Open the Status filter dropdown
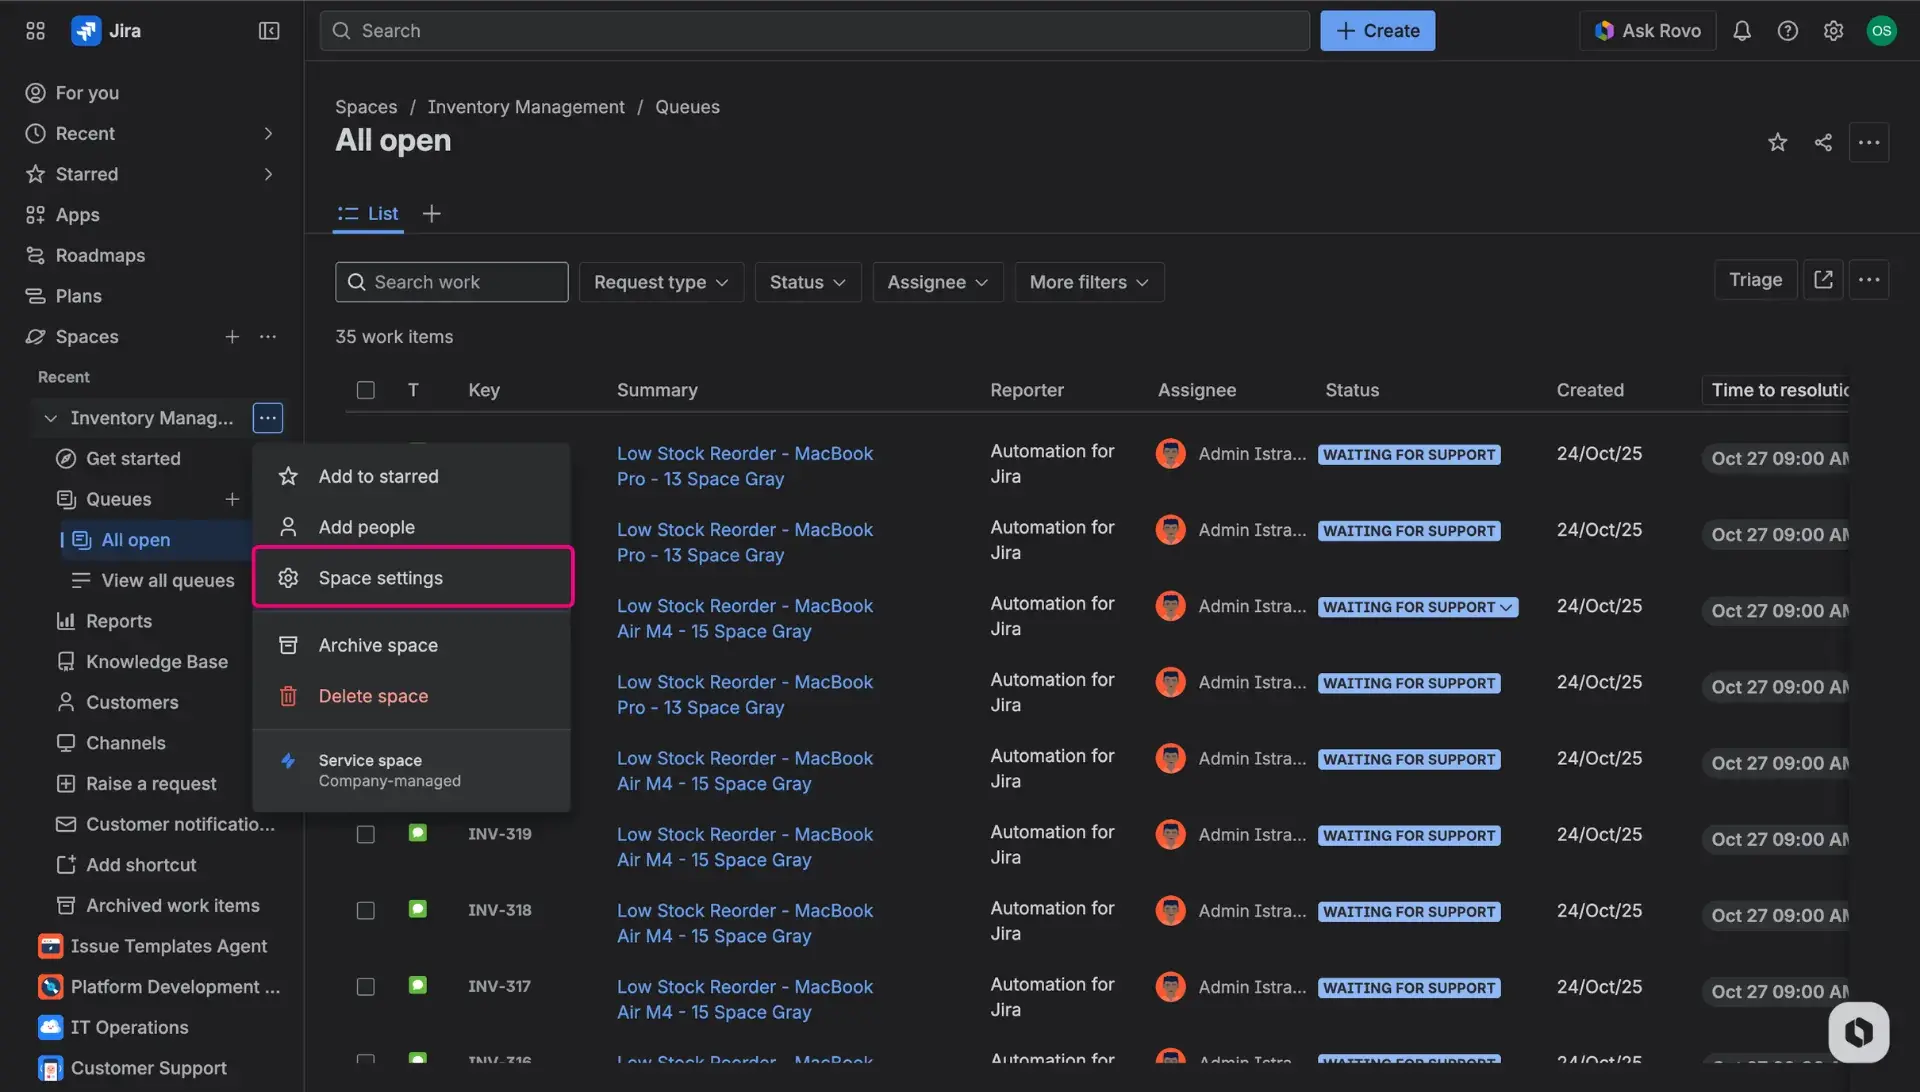This screenshot has height=1092, width=1920. (x=807, y=282)
